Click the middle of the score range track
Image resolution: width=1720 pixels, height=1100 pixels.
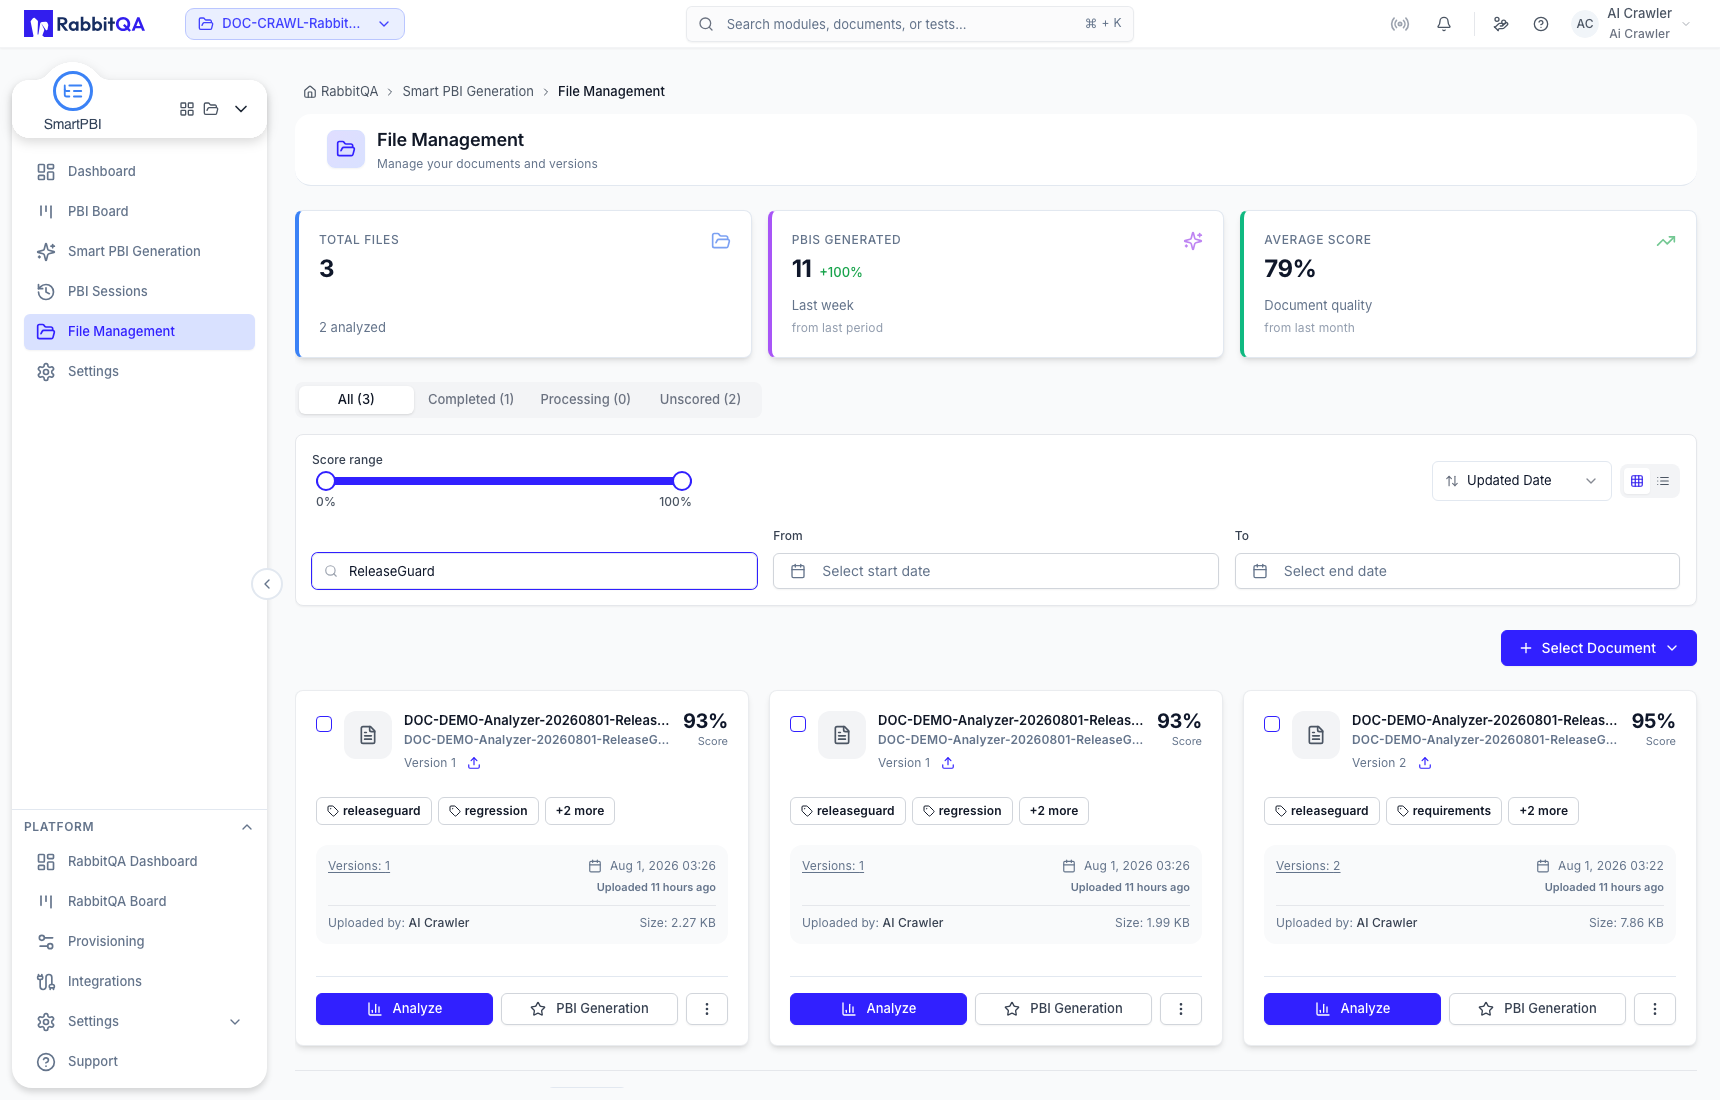(504, 481)
